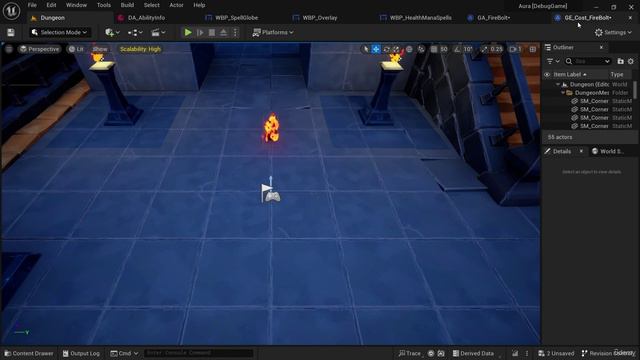Activate the Select objects tool in viewport

[x=366, y=49]
